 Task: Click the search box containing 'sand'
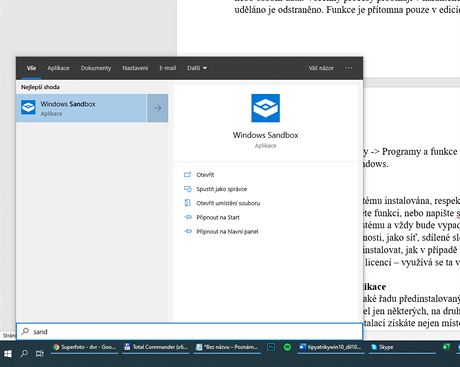pyautogui.click(x=189, y=332)
